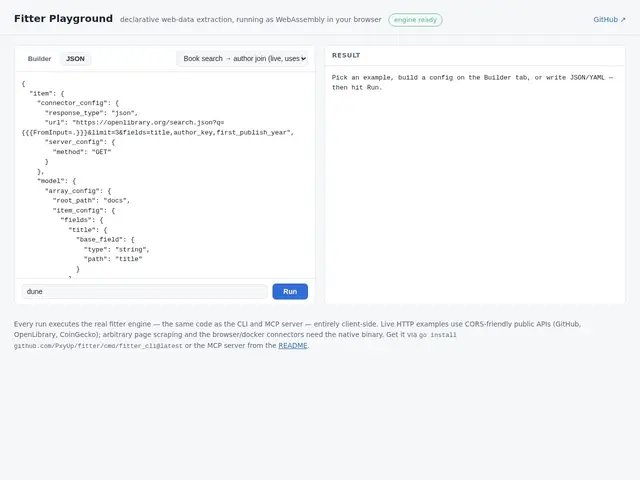Click the engine ready status badge
Screen dimensions: 640x480
(415, 20)
